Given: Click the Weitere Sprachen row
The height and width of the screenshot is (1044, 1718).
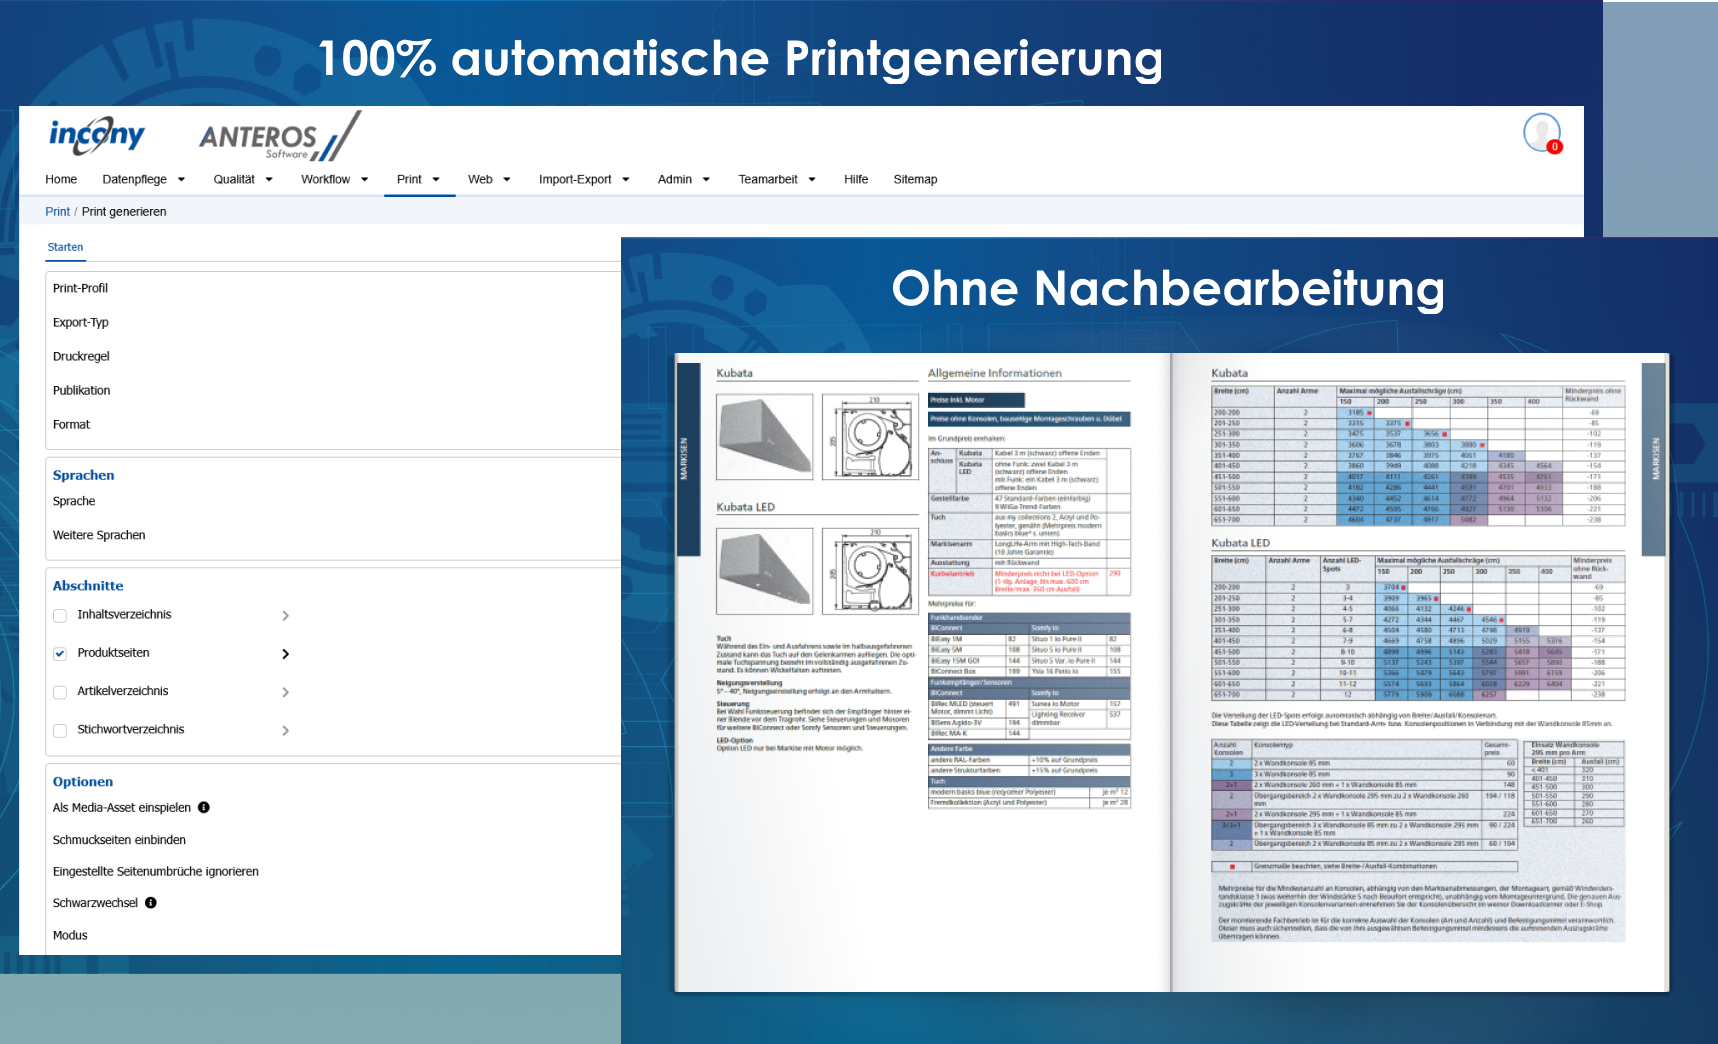Looking at the screenshot, I should coord(333,535).
